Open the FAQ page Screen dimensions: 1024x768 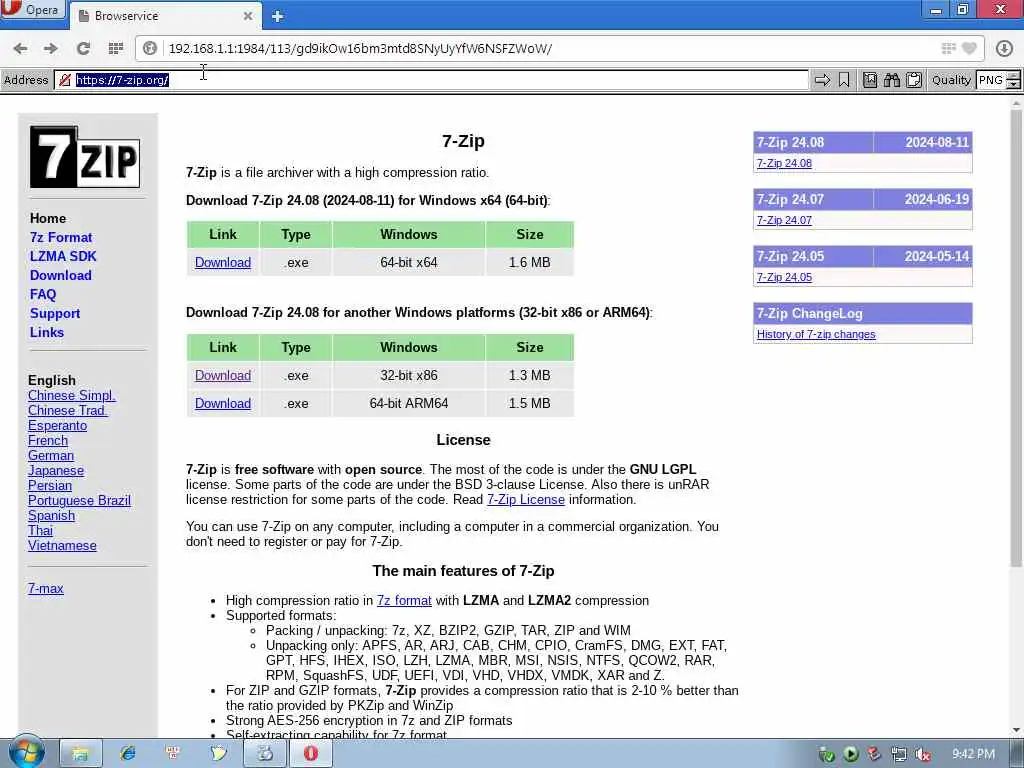(42, 294)
